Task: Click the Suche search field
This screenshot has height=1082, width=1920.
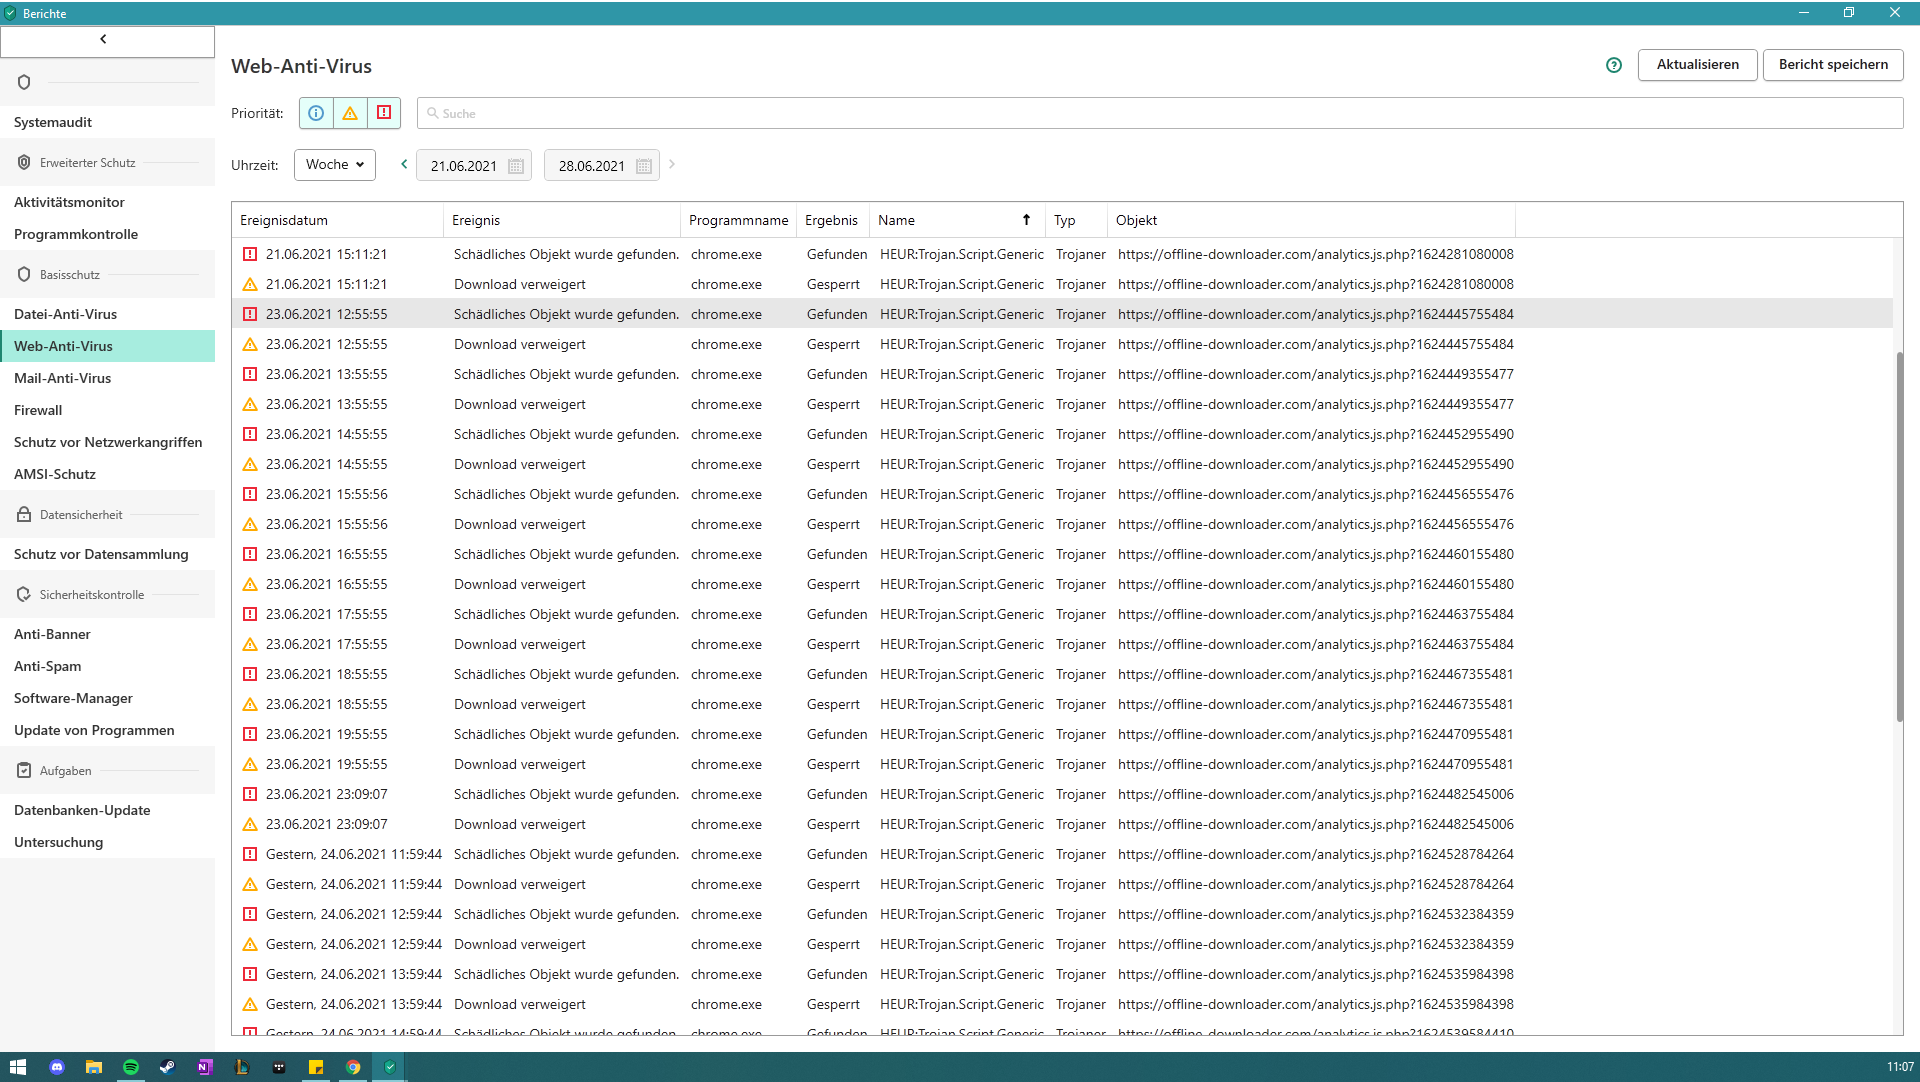Action: (1160, 113)
